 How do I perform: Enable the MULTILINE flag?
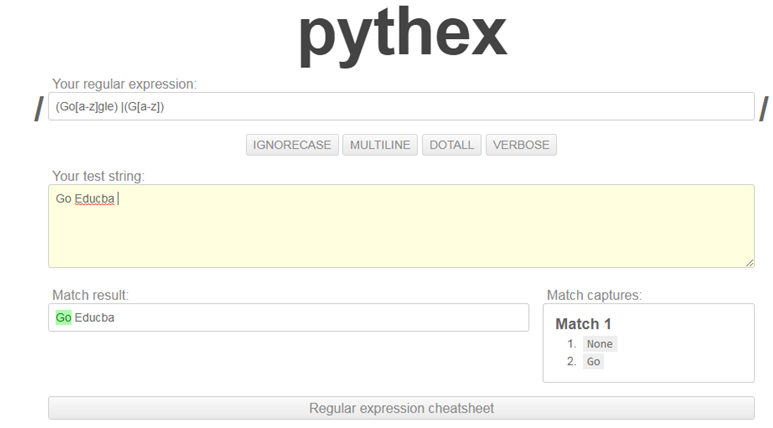(x=380, y=145)
